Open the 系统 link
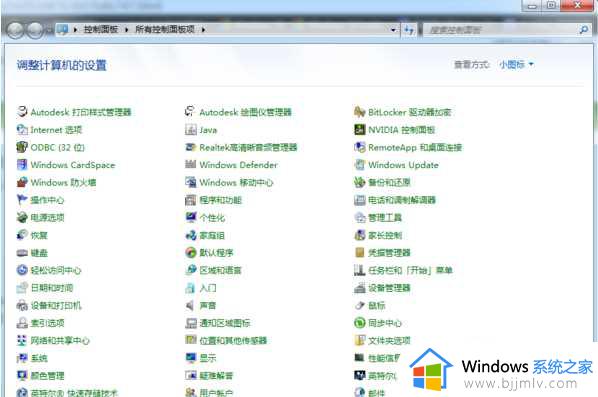This screenshot has width=598, height=397. click(39, 358)
